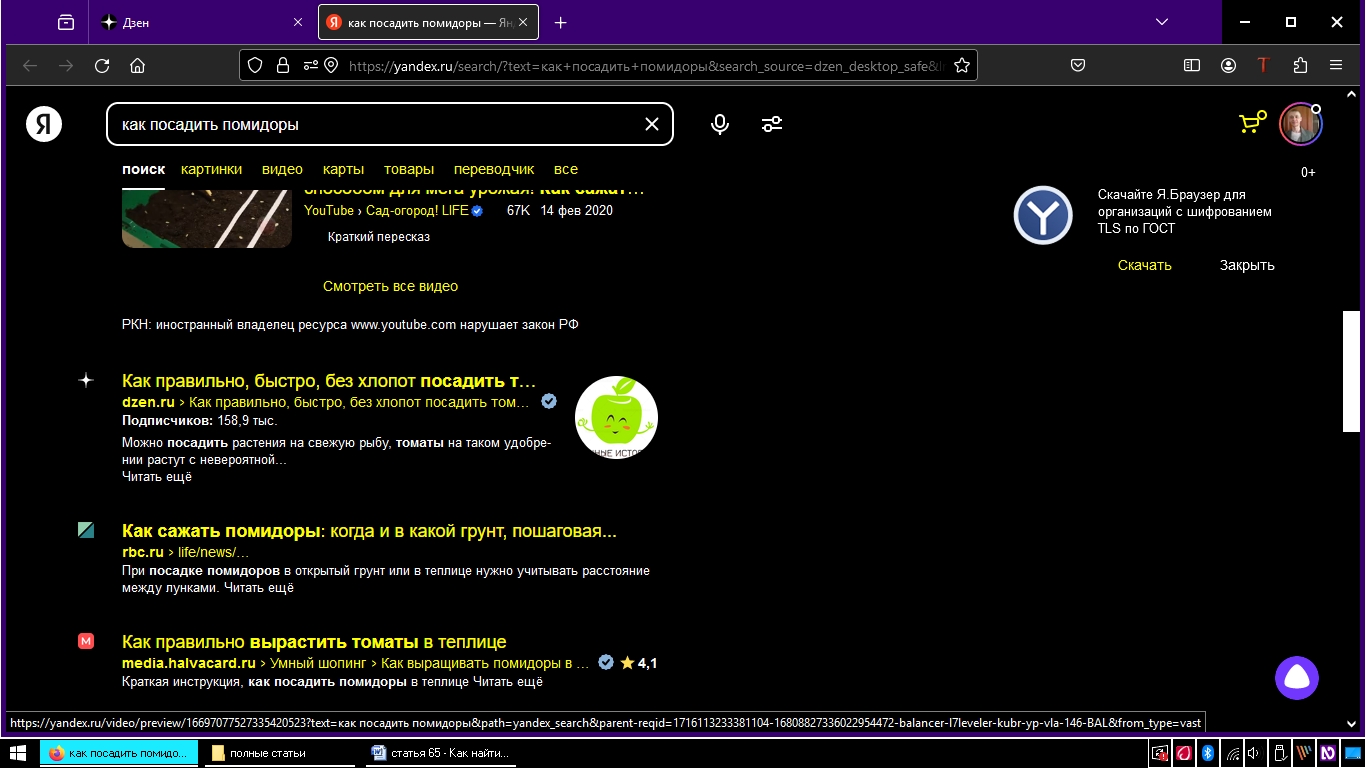Open Bluetooth tray icon

pyautogui.click(x=1207, y=753)
